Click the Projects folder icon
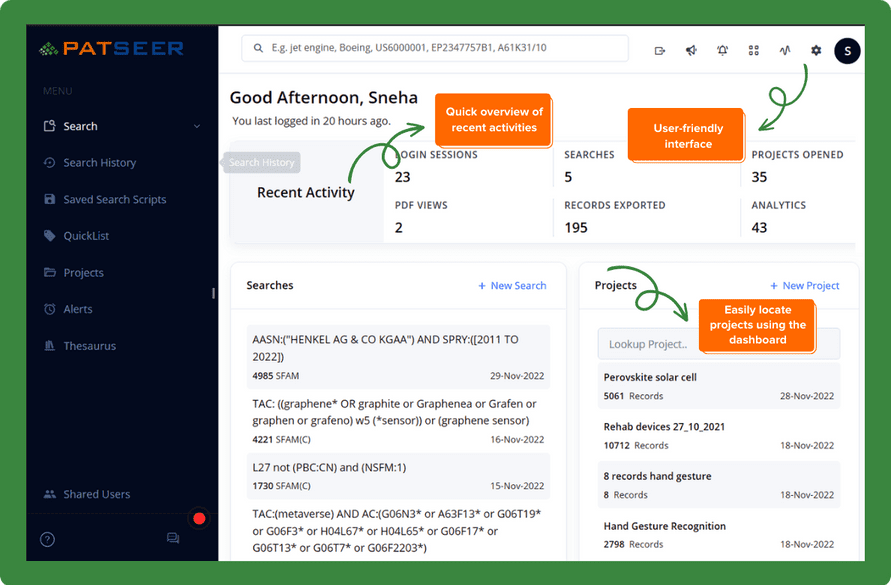The image size is (891, 585). [x=50, y=272]
